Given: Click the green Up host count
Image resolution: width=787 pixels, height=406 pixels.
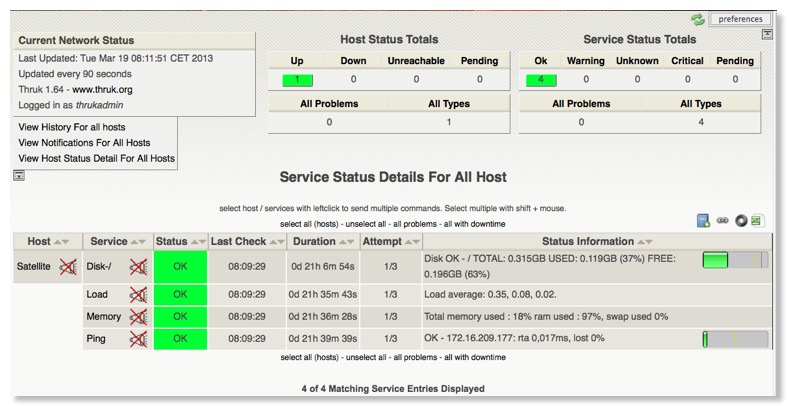Looking at the screenshot, I should (x=297, y=80).
